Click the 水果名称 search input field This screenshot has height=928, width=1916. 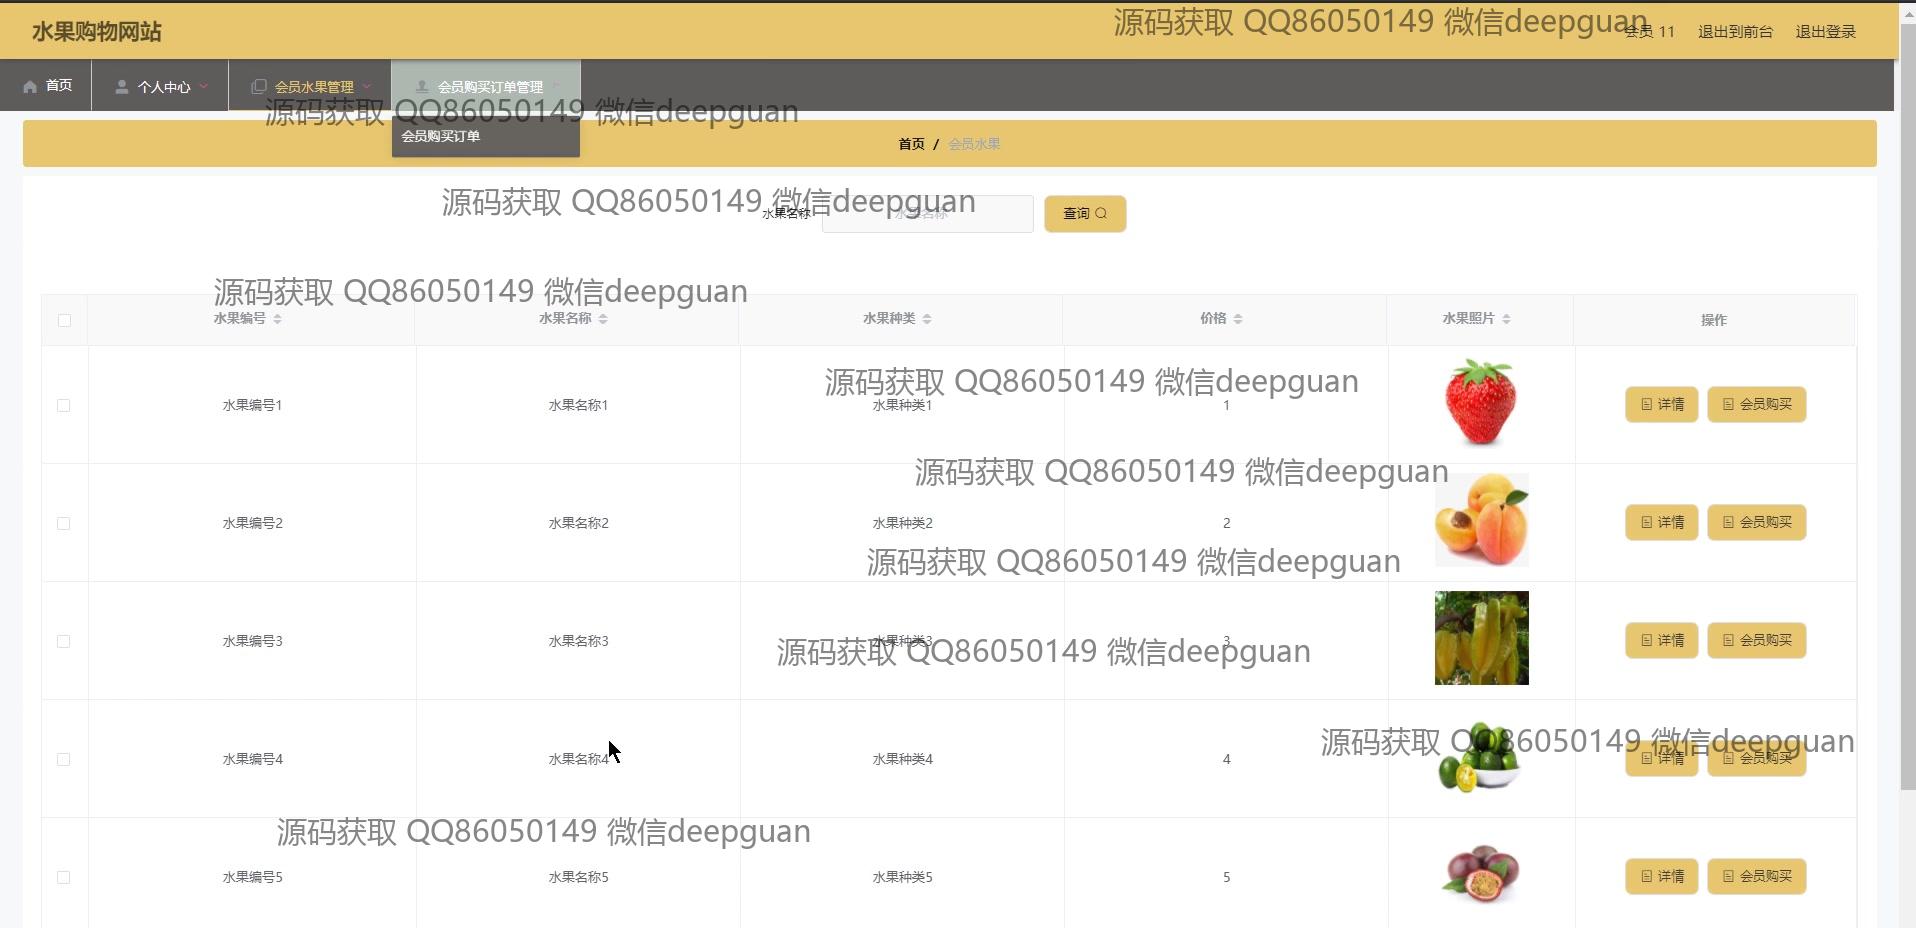[x=927, y=214]
